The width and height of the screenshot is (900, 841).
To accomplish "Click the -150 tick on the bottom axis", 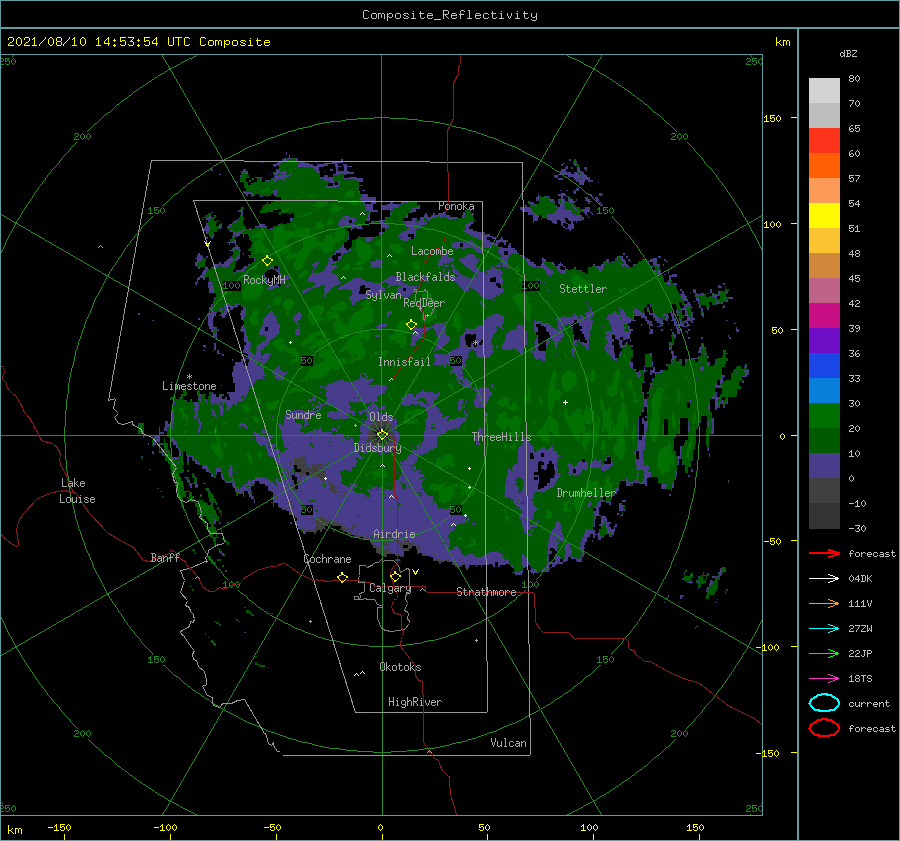I will click(x=59, y=827).
